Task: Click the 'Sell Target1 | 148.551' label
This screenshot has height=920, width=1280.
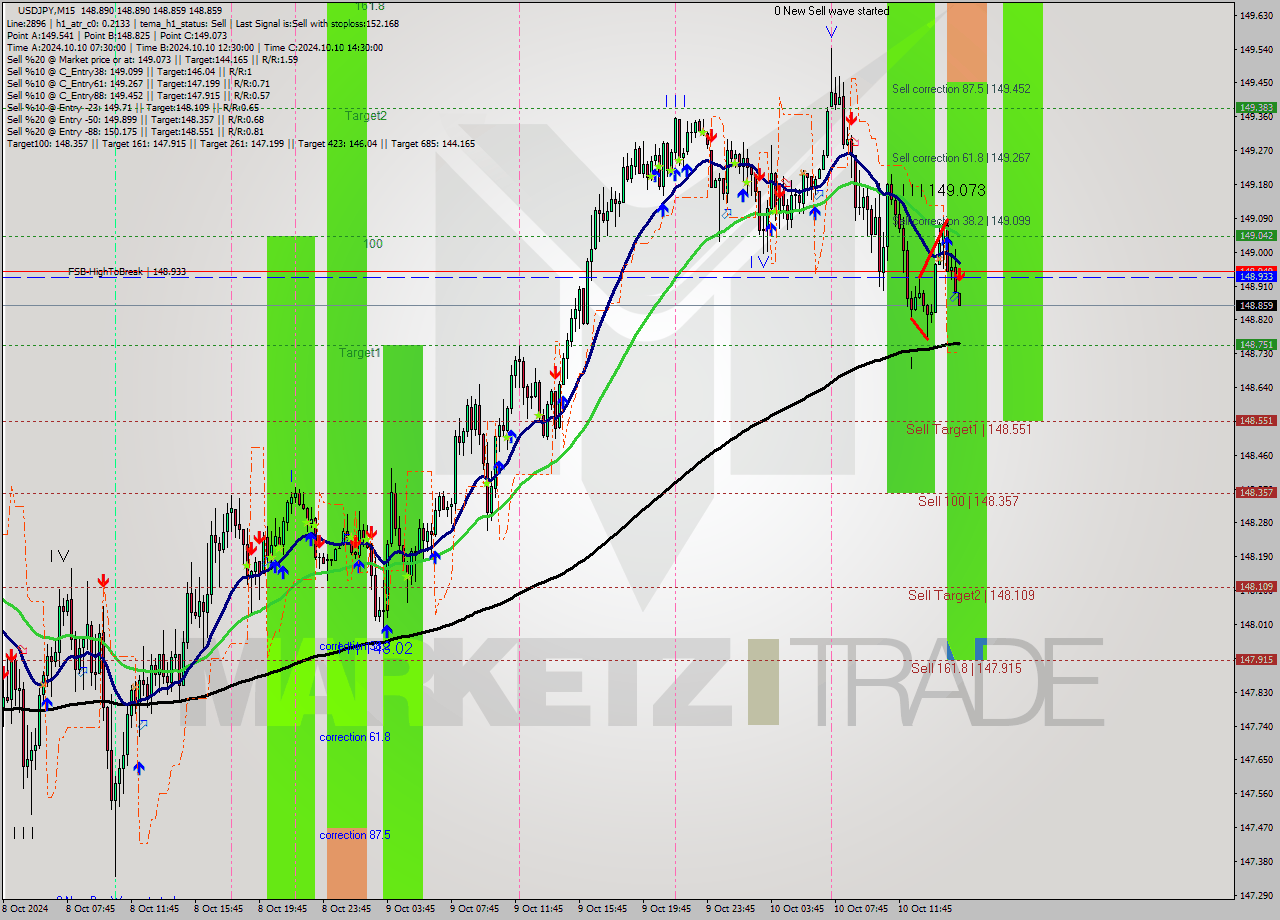Action: [968, 429]
